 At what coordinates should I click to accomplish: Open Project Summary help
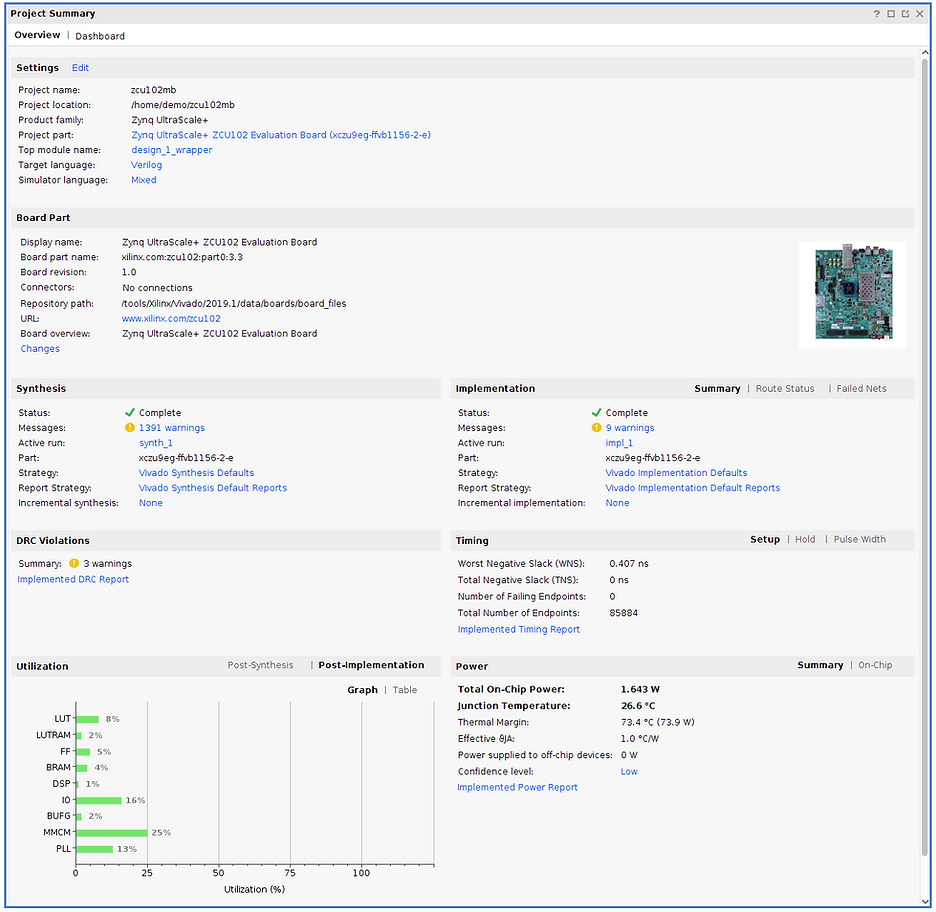(877, 13)
